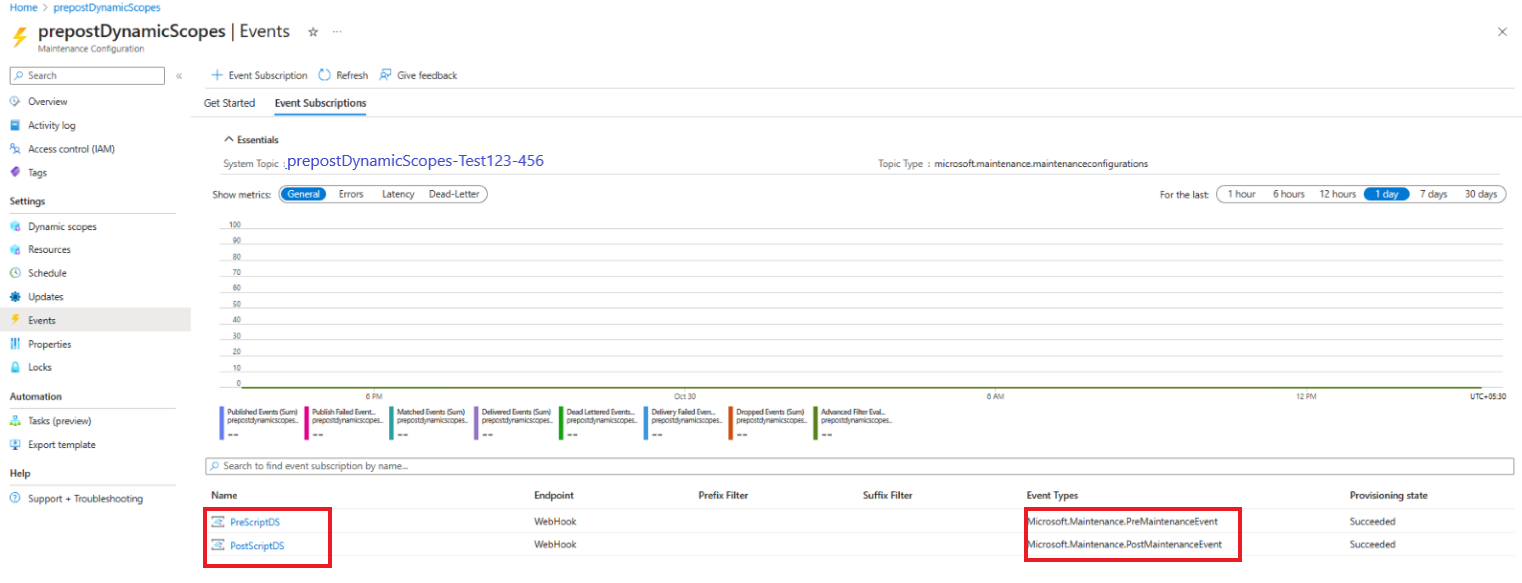Screen dimensions: 1522x583
Task: Collapse the sidebar with double chevron
Action: [179, 76]
